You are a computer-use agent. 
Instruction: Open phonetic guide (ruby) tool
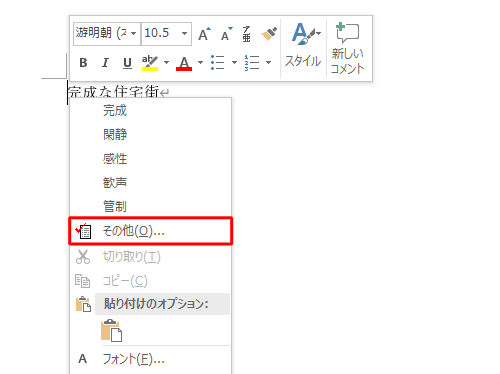pos(246,34)
